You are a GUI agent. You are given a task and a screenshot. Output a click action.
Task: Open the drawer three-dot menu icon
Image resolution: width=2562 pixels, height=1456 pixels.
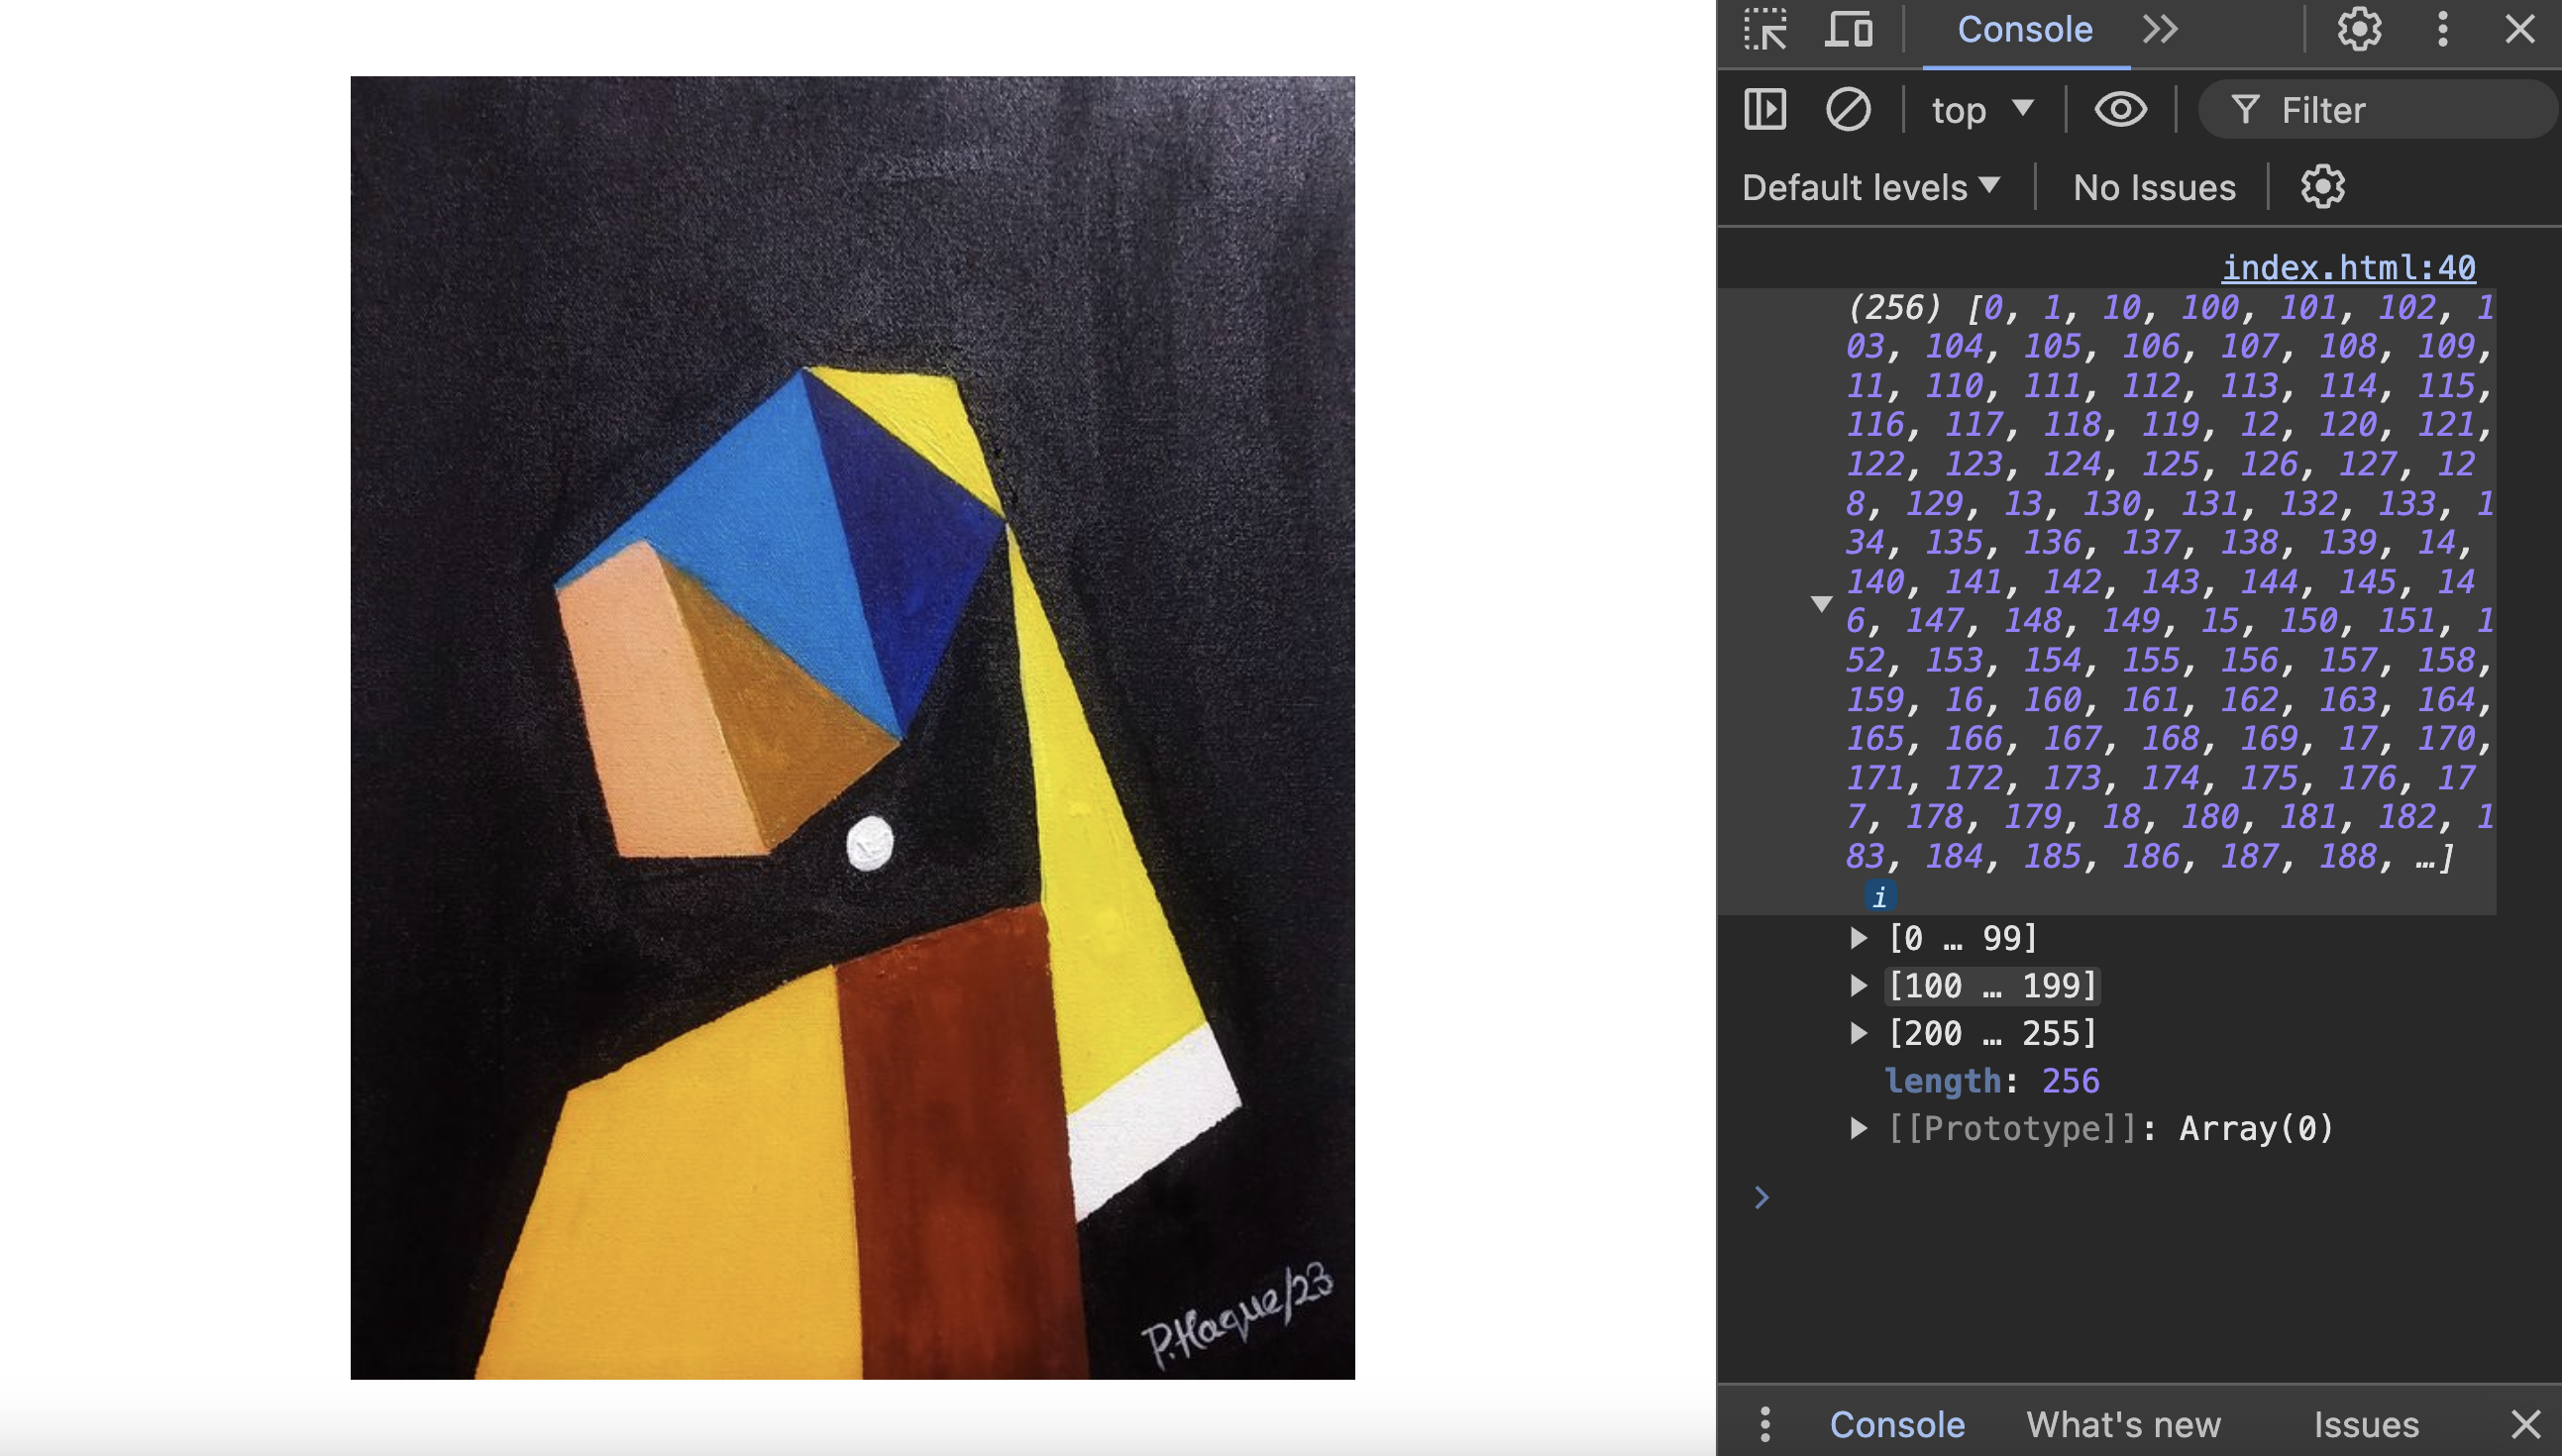pos(1765,1423)
